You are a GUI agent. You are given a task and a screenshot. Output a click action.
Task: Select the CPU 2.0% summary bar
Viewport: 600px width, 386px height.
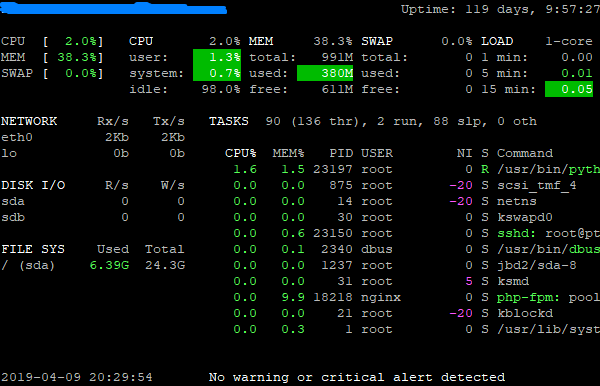tap(52, 41)
